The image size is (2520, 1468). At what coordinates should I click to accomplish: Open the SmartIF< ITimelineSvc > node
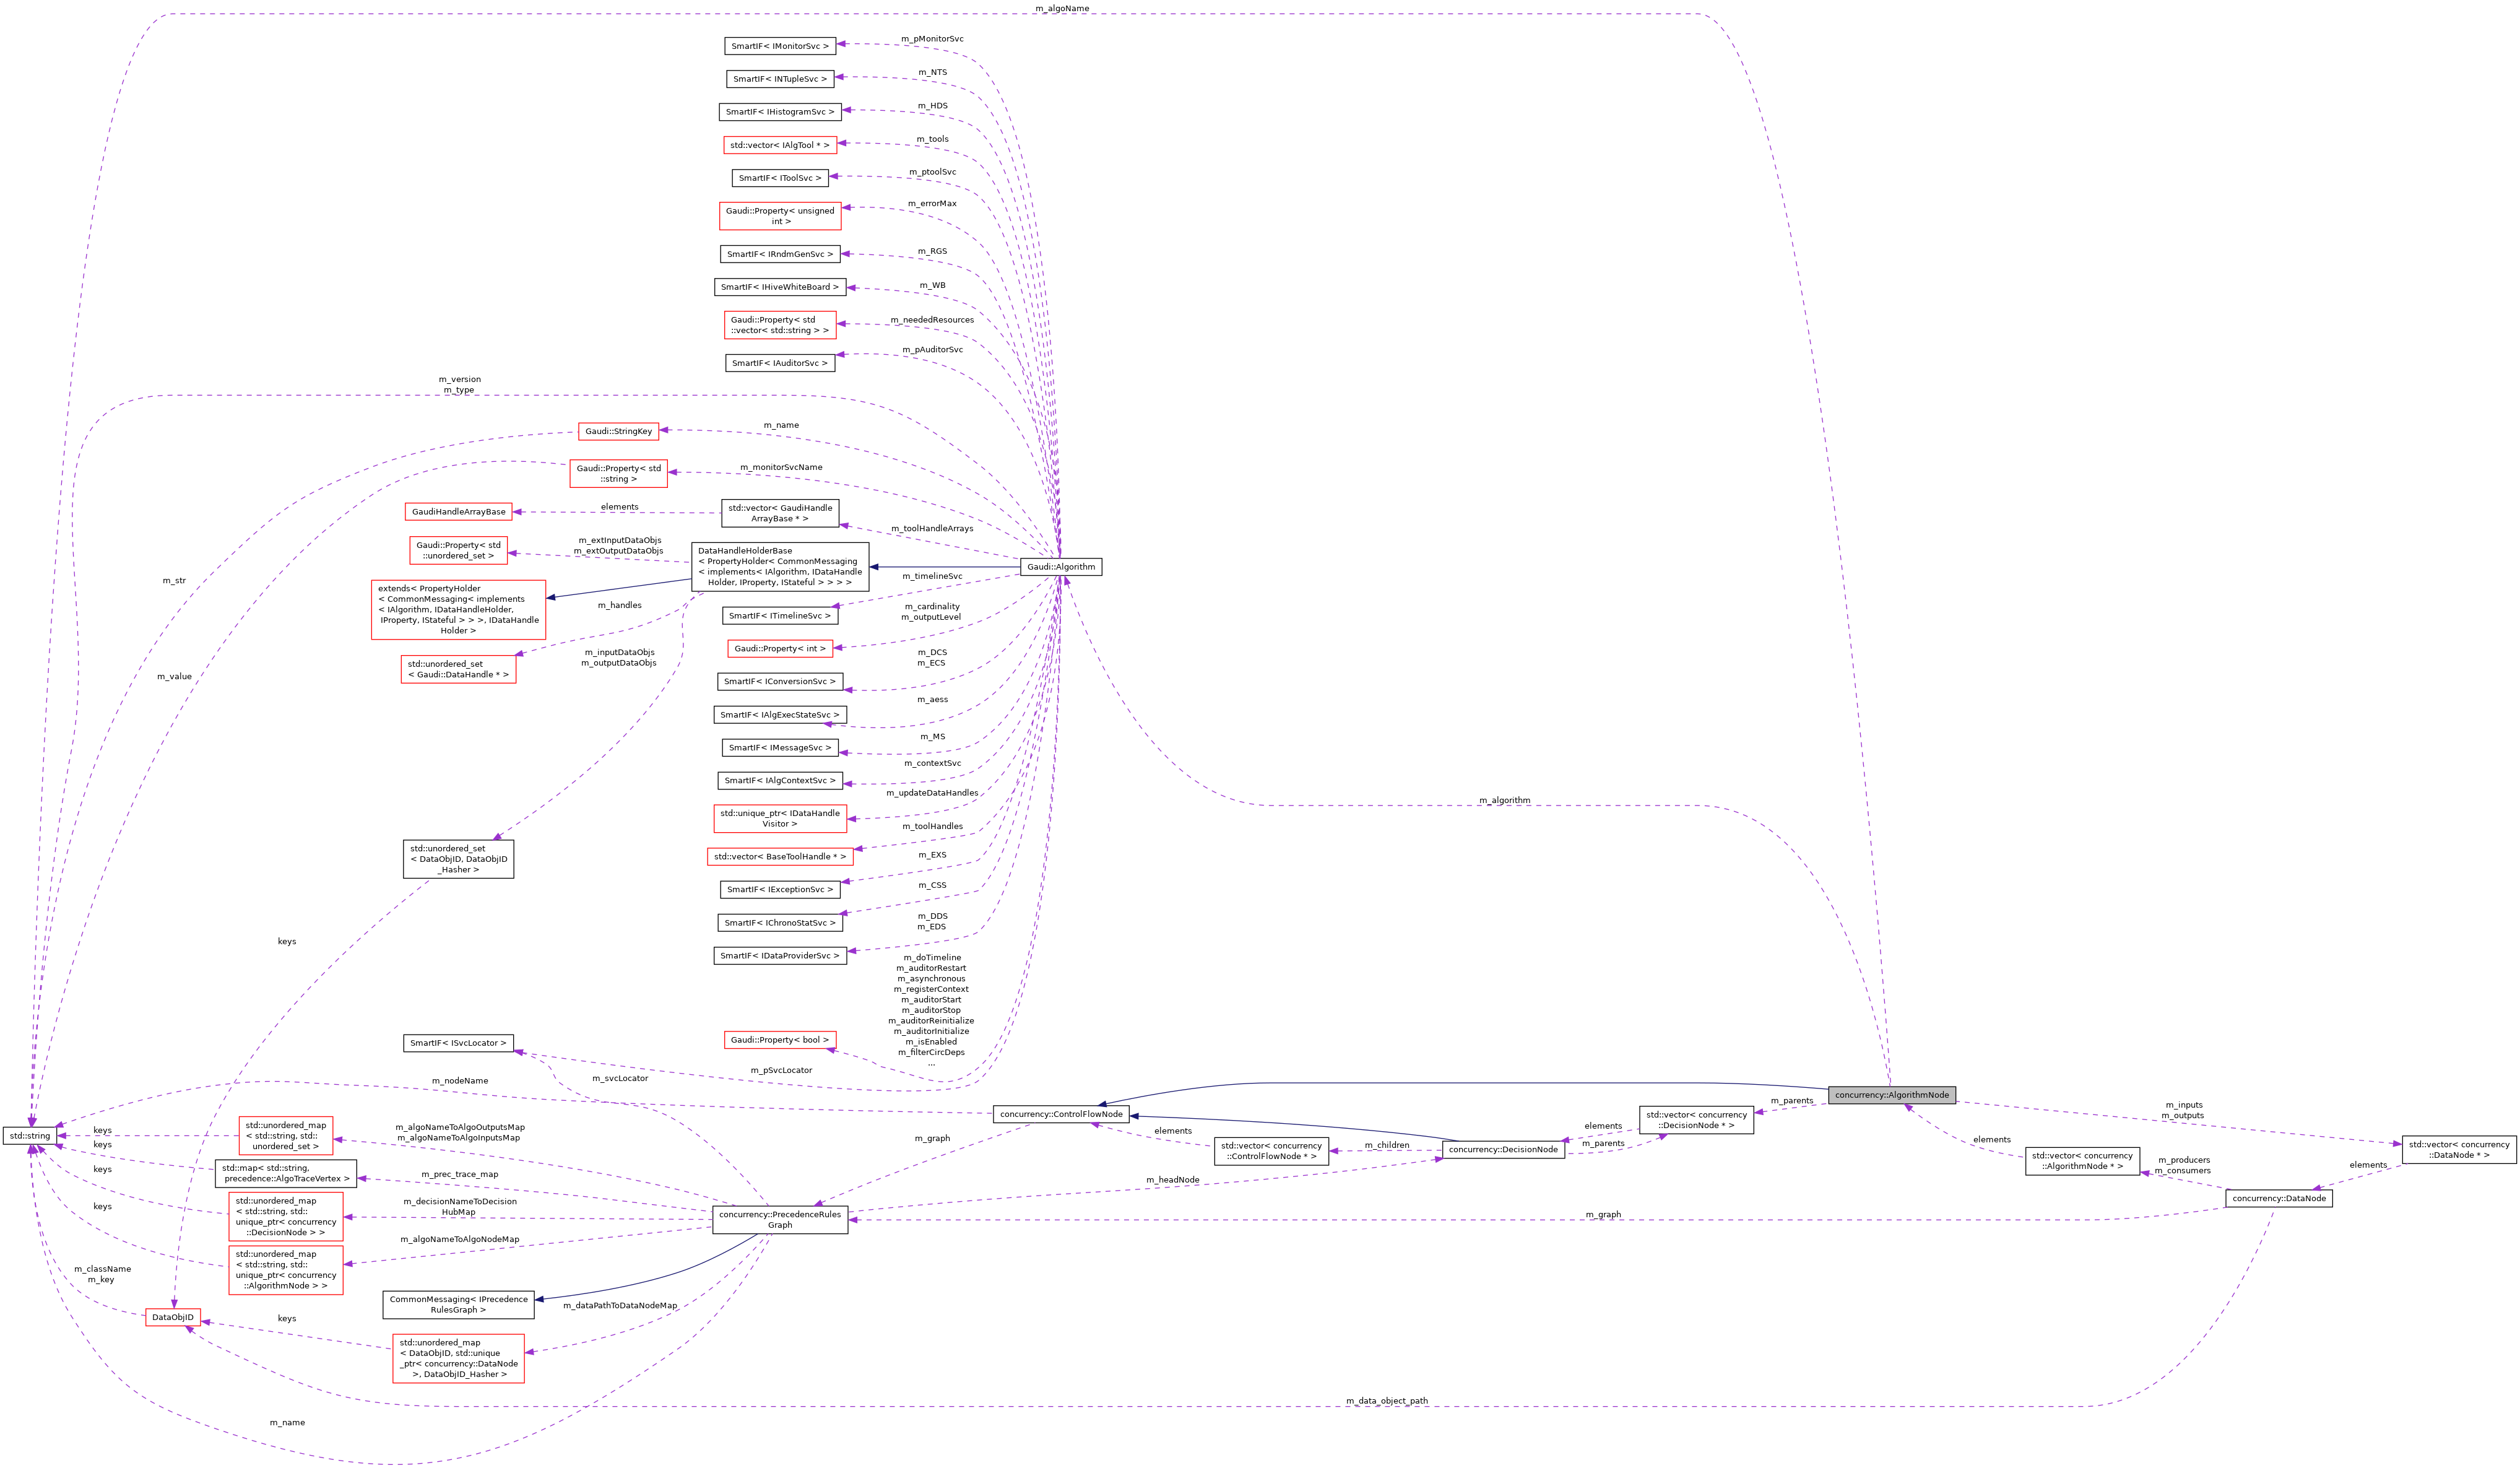781,616
